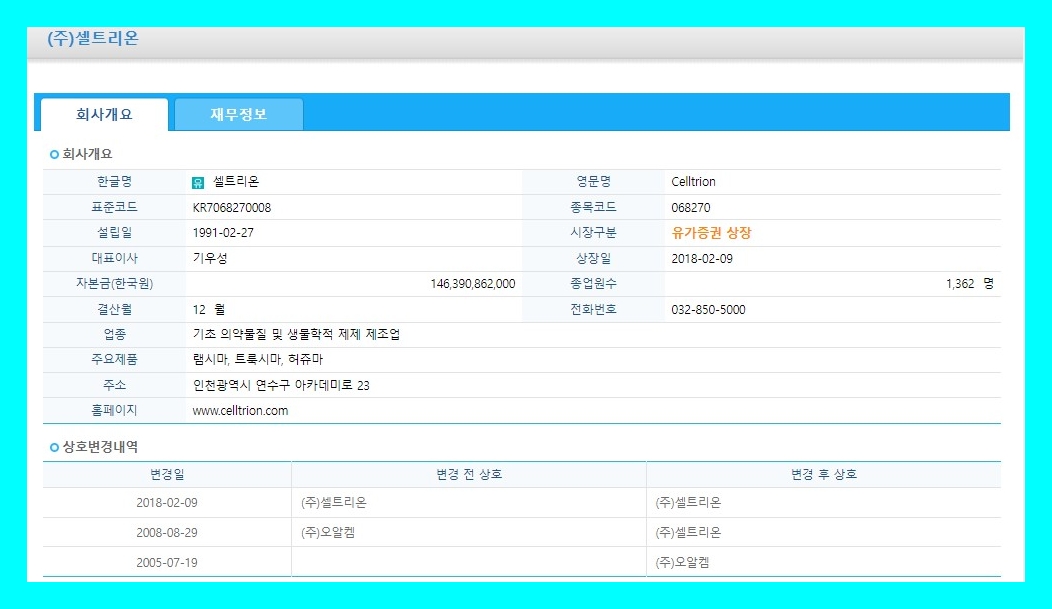This screenshot has height=609, width=1052.
Task: Click the 2018-02-09 name change row date
Action: pyautogui.click(x=167, y=502)
